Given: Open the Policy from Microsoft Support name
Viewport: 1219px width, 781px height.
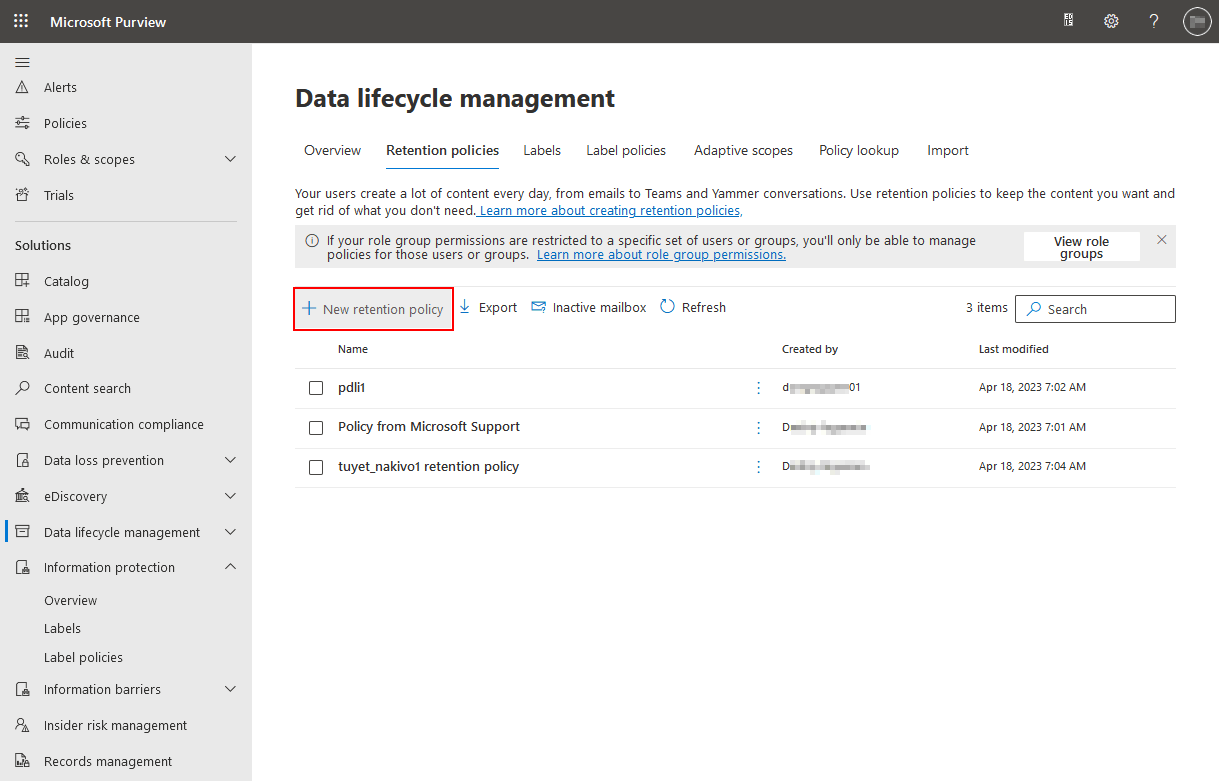Looking at the screenshot, I should (x=429, y=426).
